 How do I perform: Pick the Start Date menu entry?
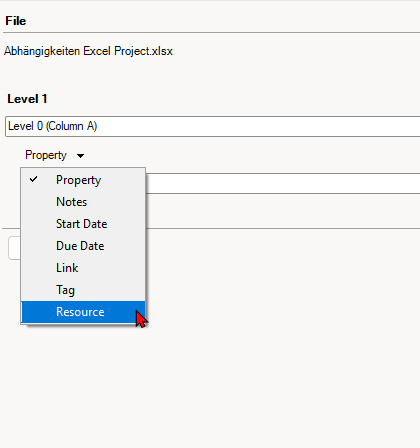coord(83,224)
